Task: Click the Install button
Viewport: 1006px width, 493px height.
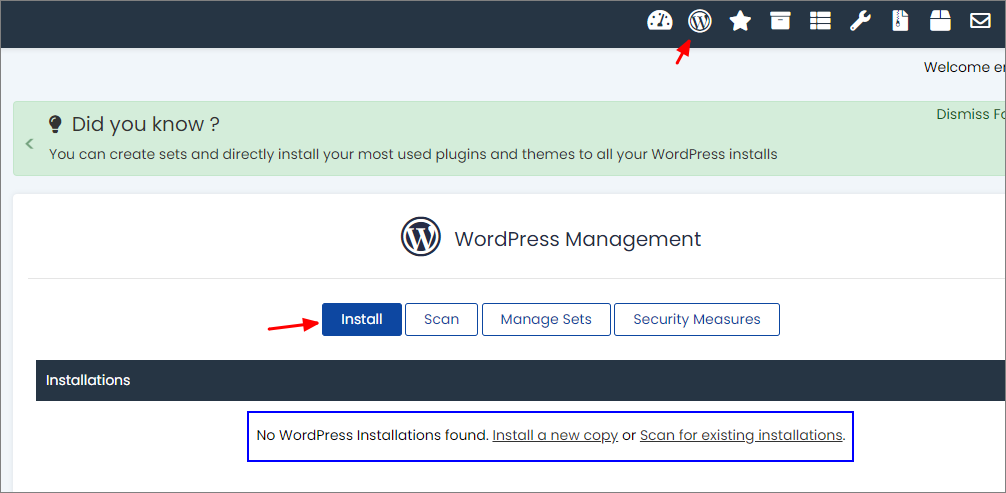Action: (362, 319)
